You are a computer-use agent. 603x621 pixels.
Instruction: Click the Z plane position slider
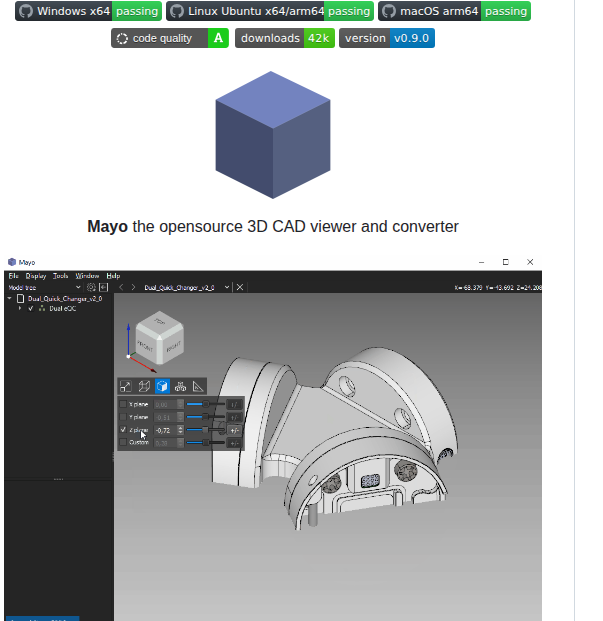click(x=205, y=430)
